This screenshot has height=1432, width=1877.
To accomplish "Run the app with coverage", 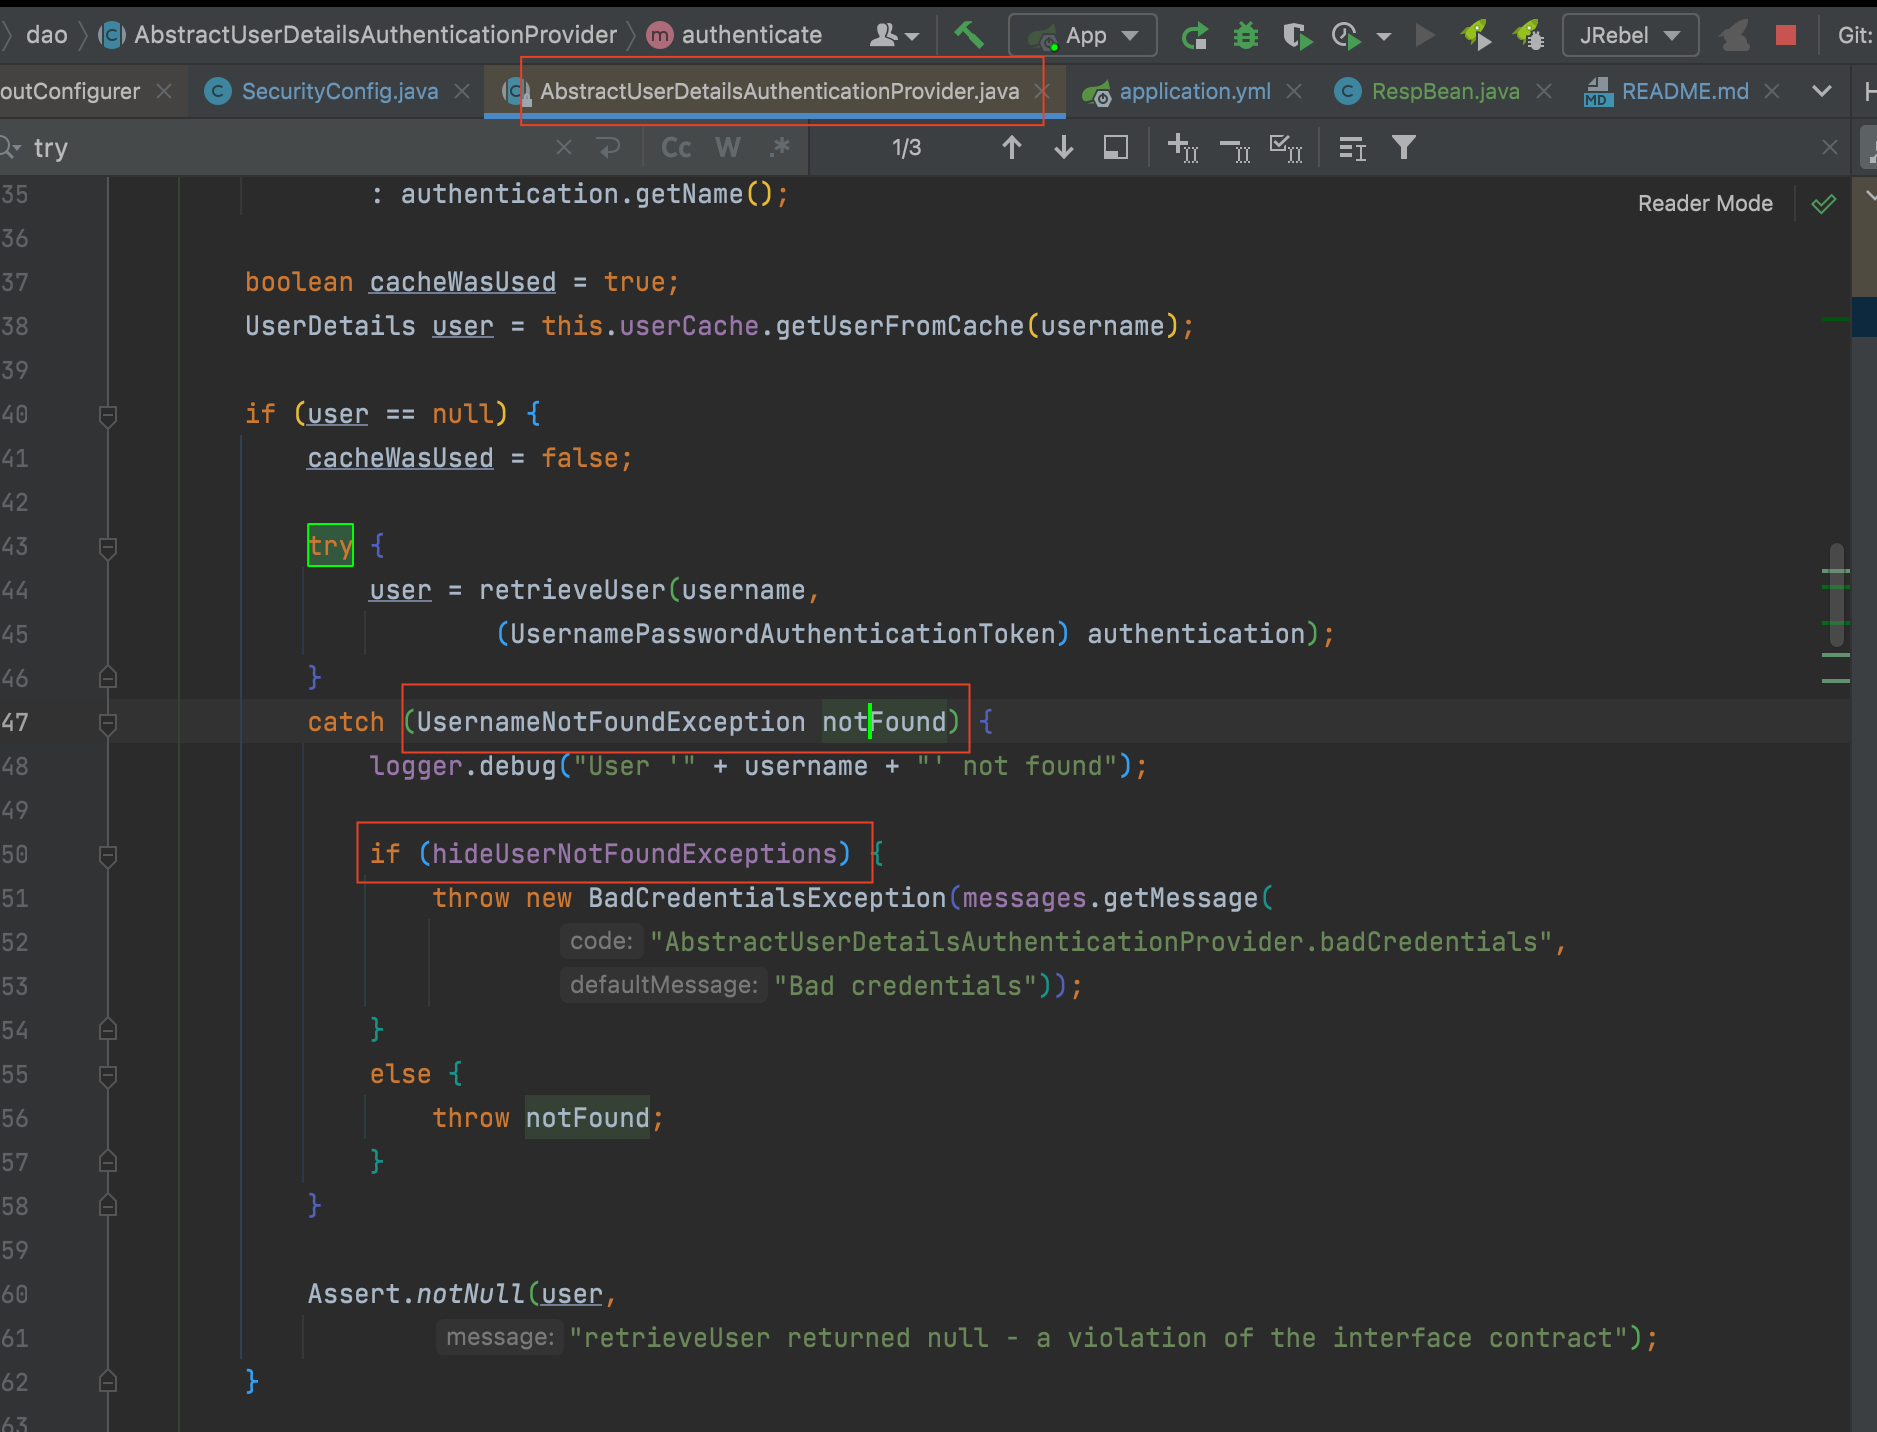I will tap(1297, 36).
